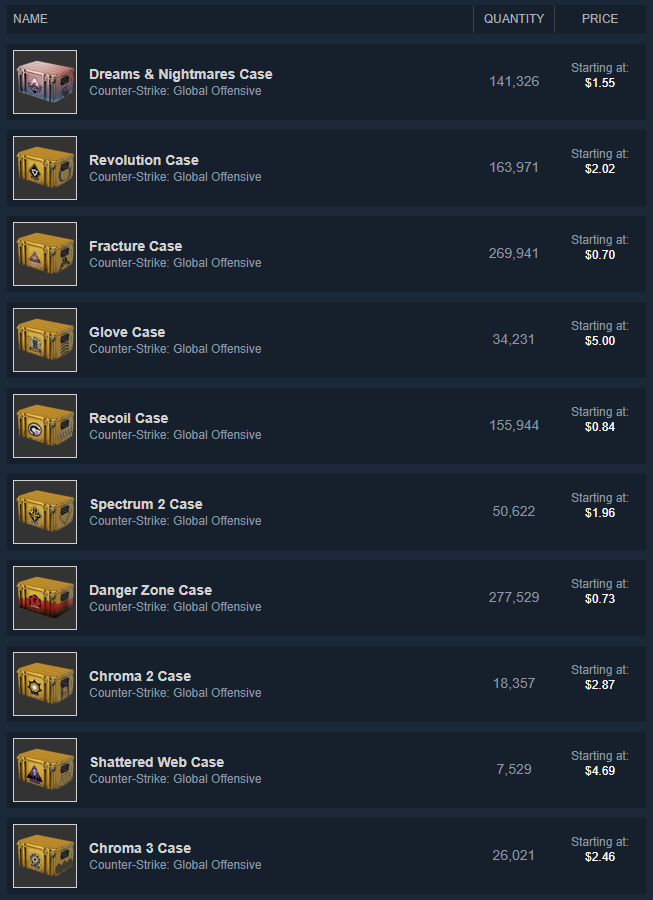This screenshot has width=653, height=900.
Task: Open the Dreams & Nightmares Case title link
Action: click(181, 74)
